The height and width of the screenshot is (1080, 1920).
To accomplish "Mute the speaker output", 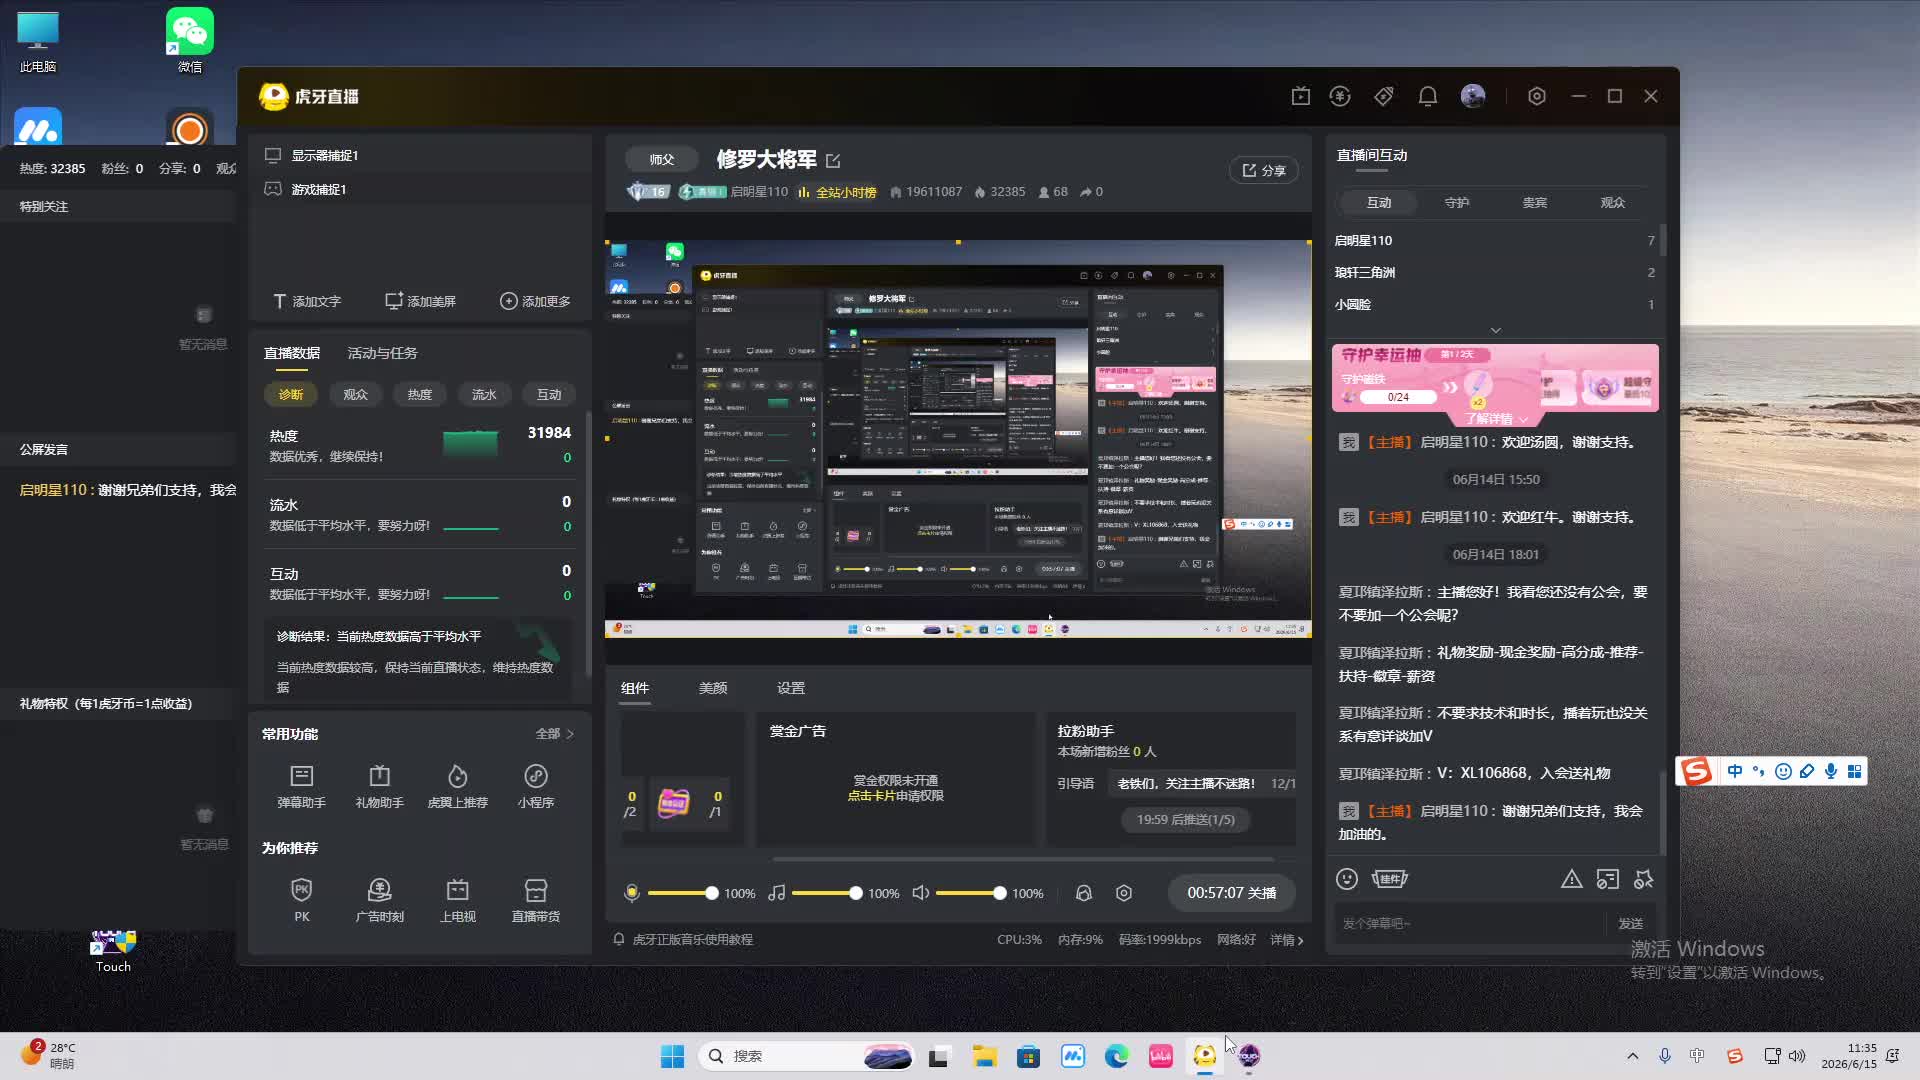I will [921, 893].
